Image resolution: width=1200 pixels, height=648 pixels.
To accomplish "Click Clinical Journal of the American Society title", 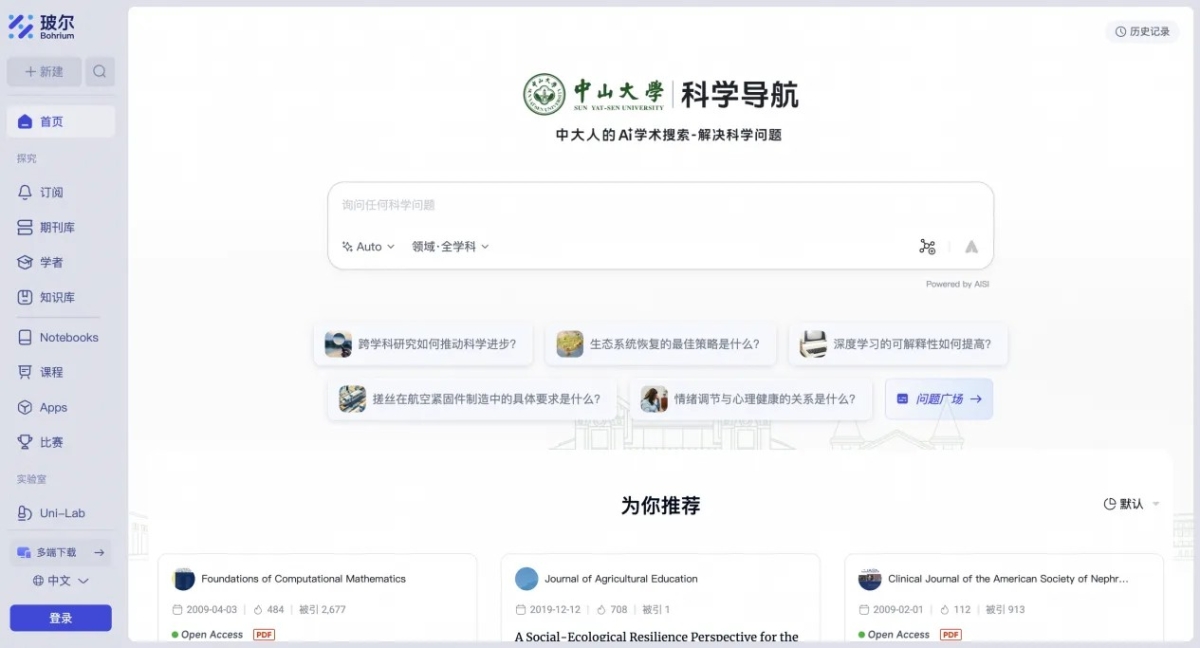I will [x=1008, y=579].
